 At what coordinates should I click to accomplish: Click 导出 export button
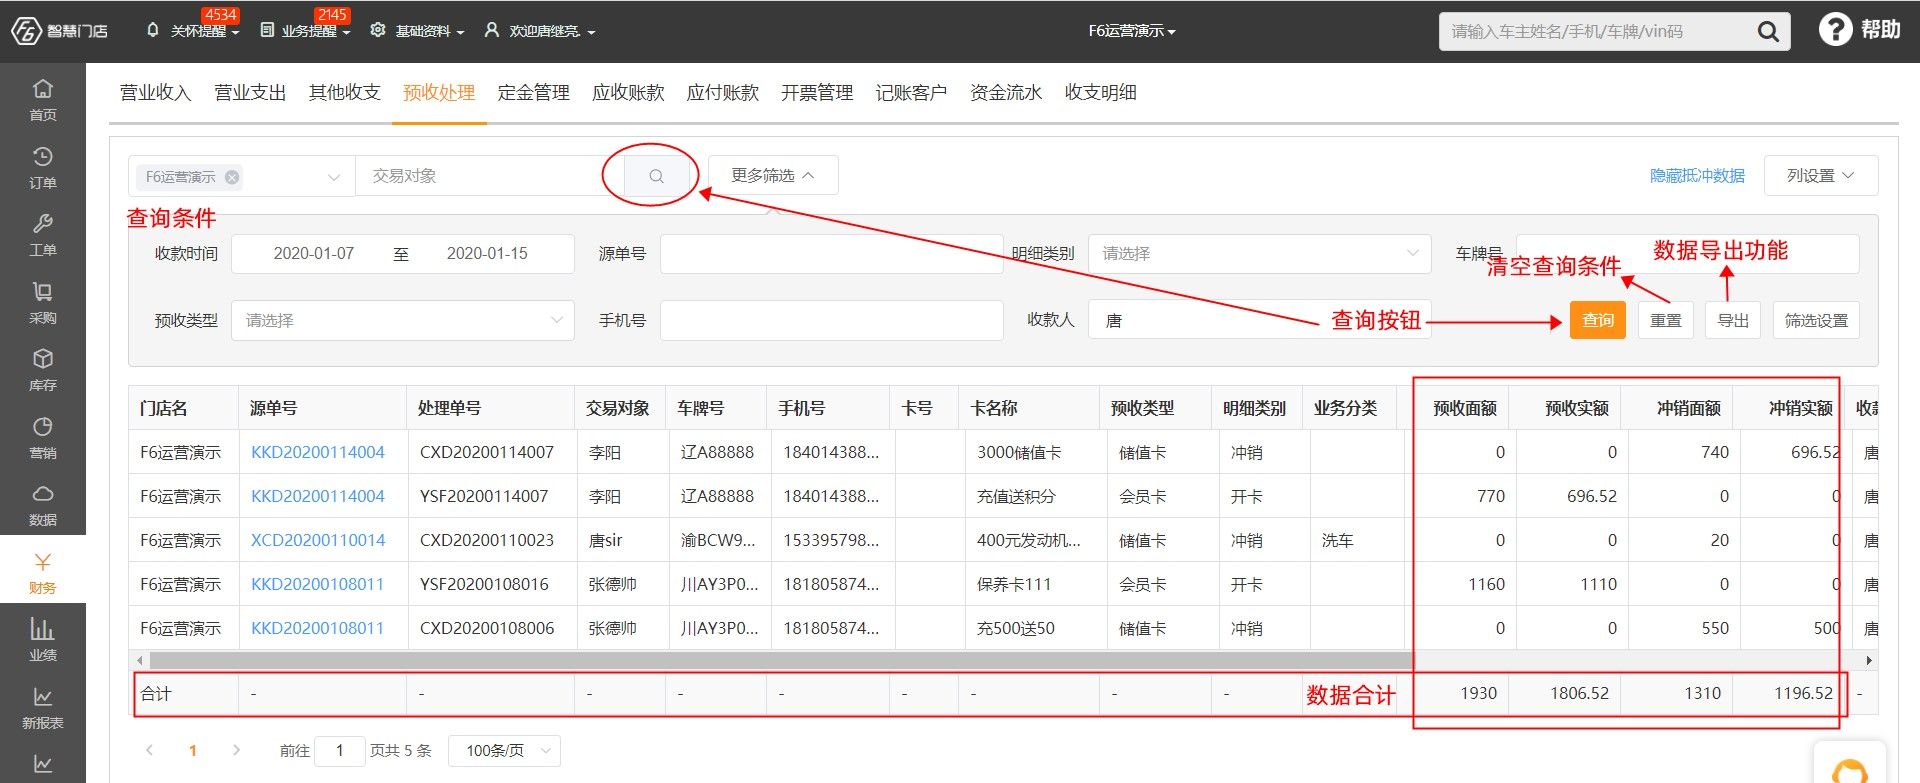pyautogui.click(x=1733, y=320)
